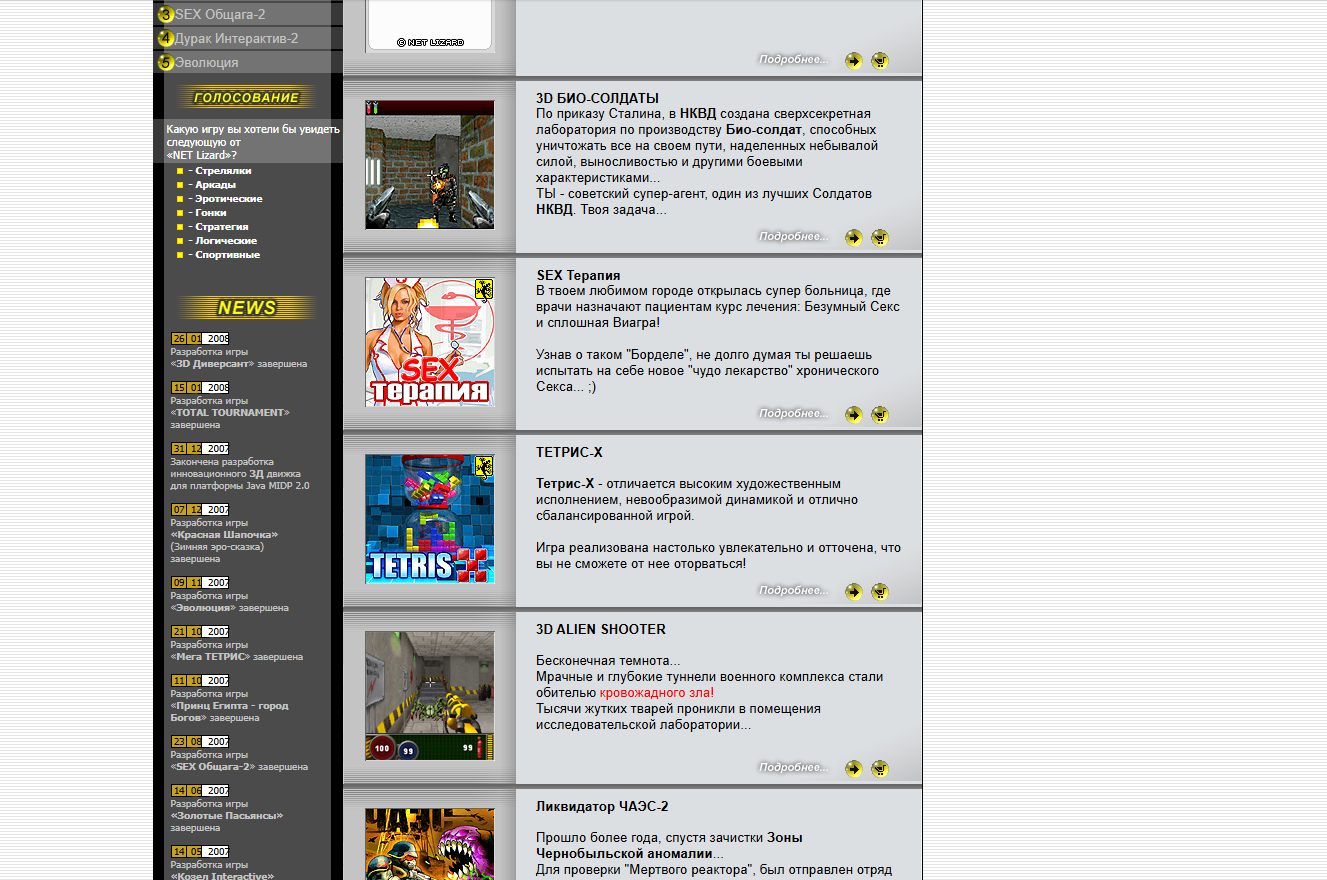Viewport: 1327px width, 880px height.
Task: Click the cart icon for SEX Терапия
Action: 880,414
